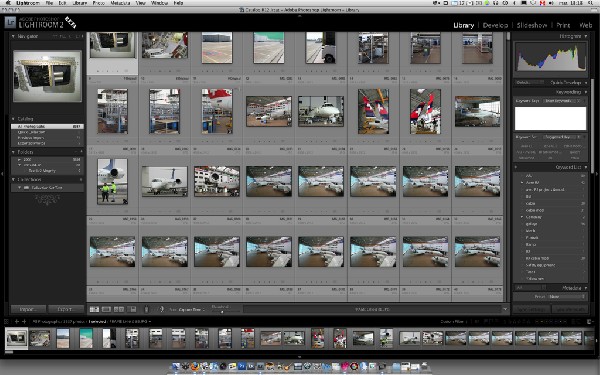
Task: Switch to the Slideshow module
Action: (x=532, y=25)
